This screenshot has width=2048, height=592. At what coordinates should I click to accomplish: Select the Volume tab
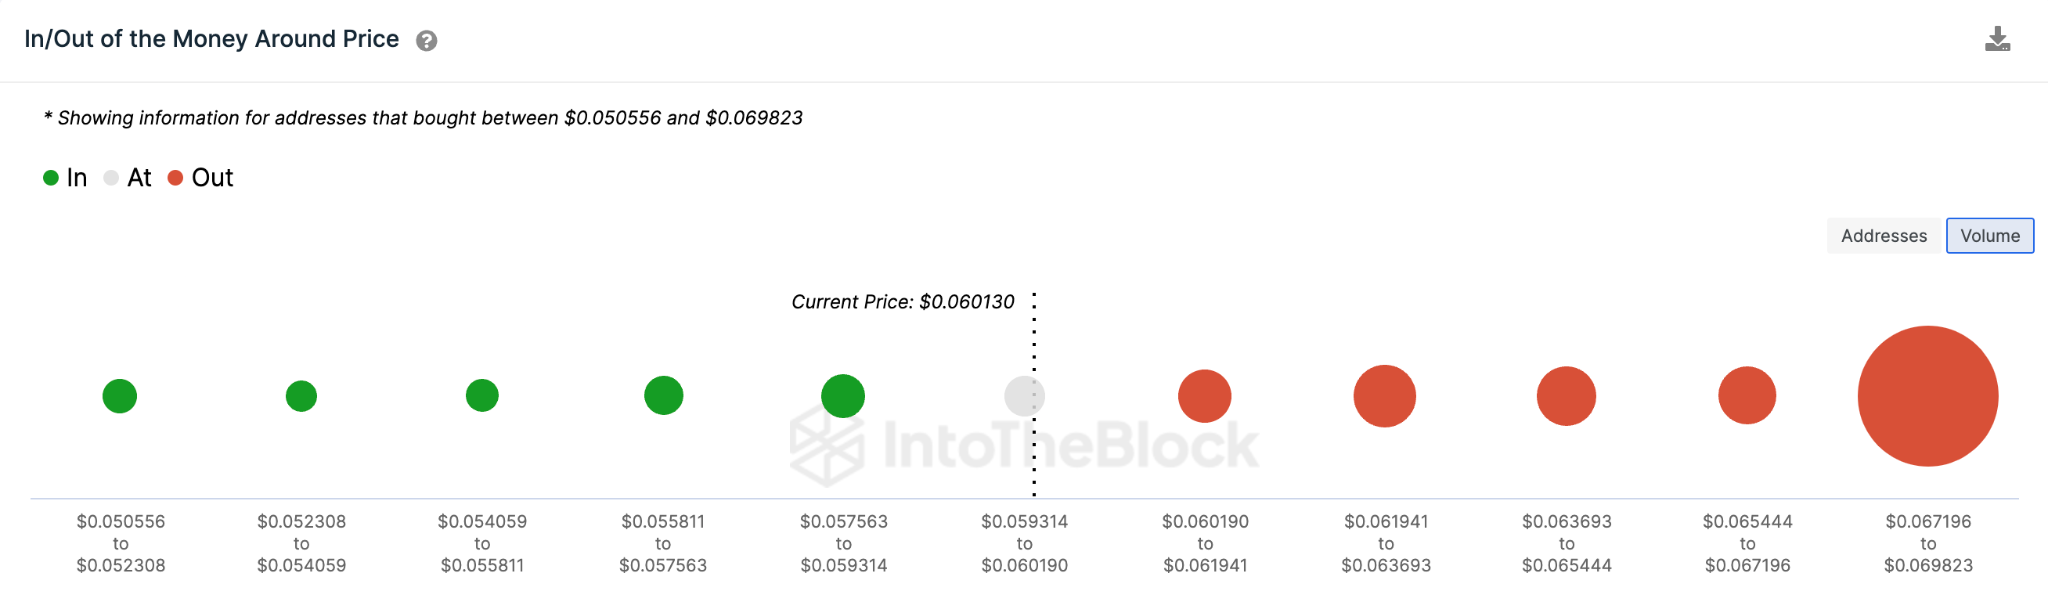[x=1989, y=236]
